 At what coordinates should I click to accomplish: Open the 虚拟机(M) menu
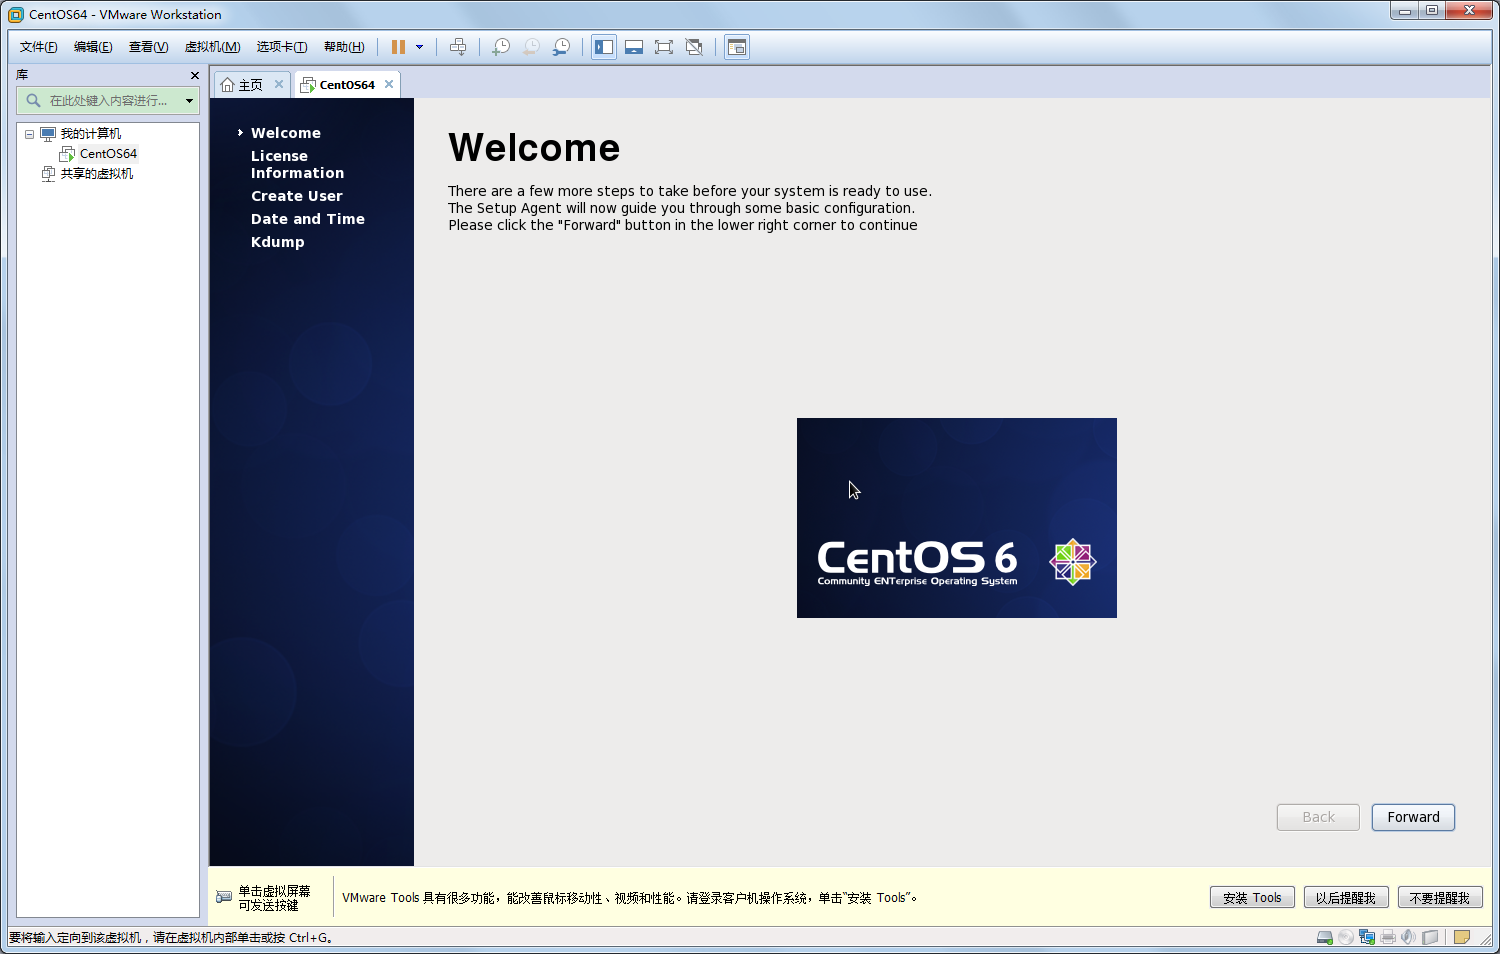[x=212, y=47]
